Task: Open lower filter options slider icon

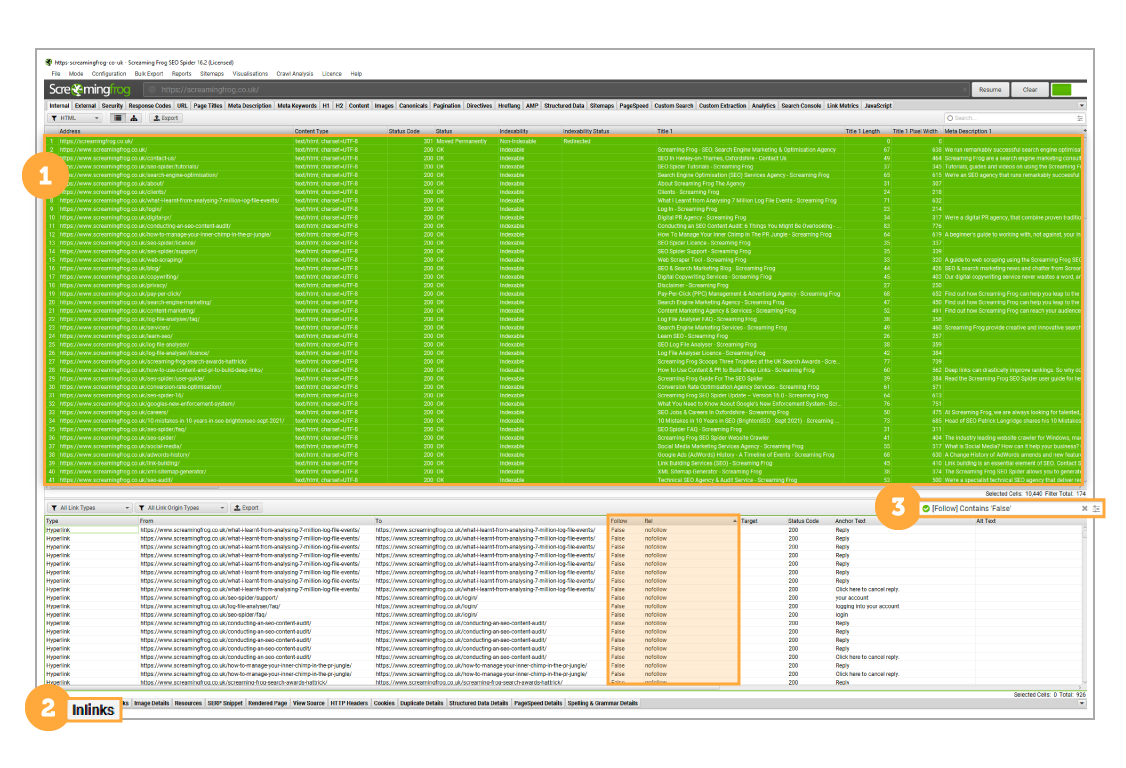Action: (1097, 509)
